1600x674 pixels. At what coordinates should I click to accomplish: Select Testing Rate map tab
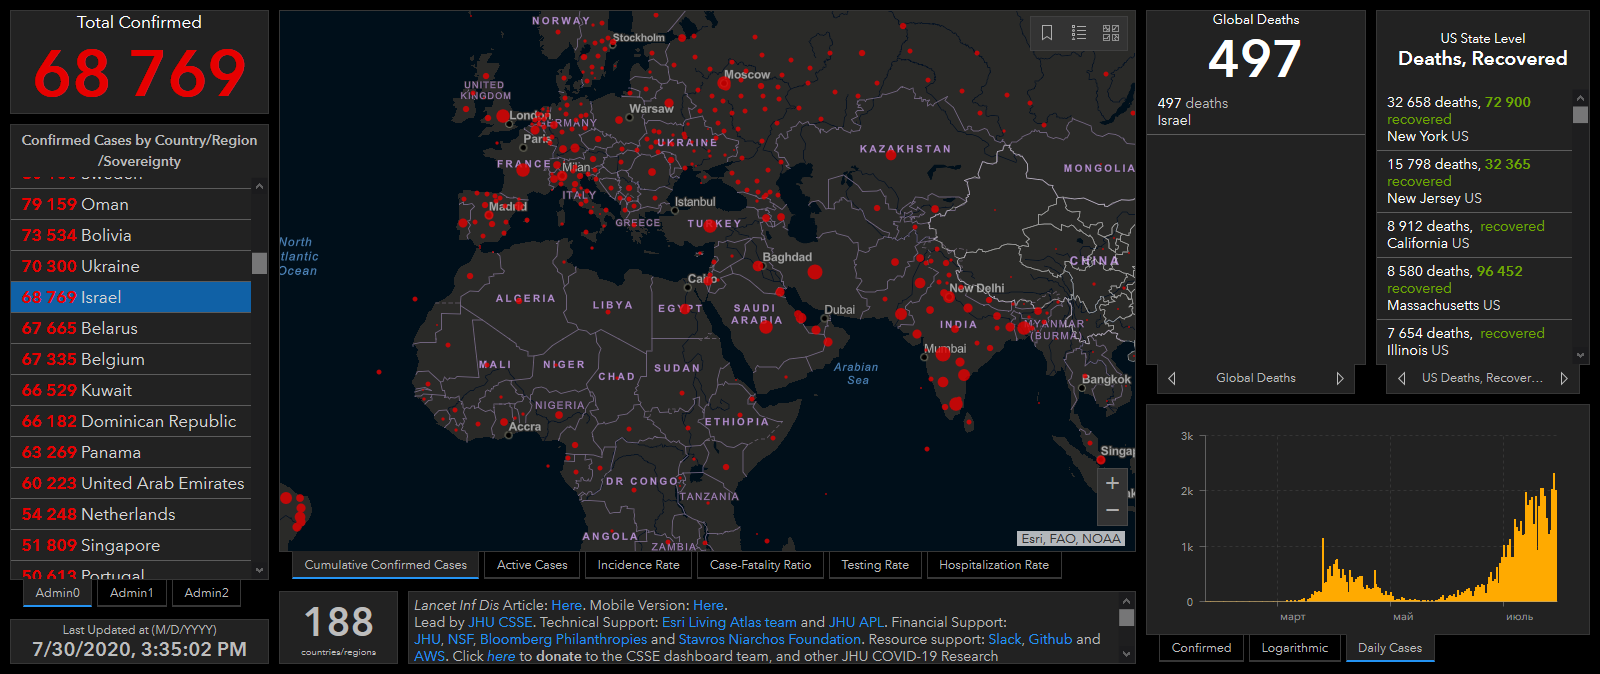[x=875, y=565]
